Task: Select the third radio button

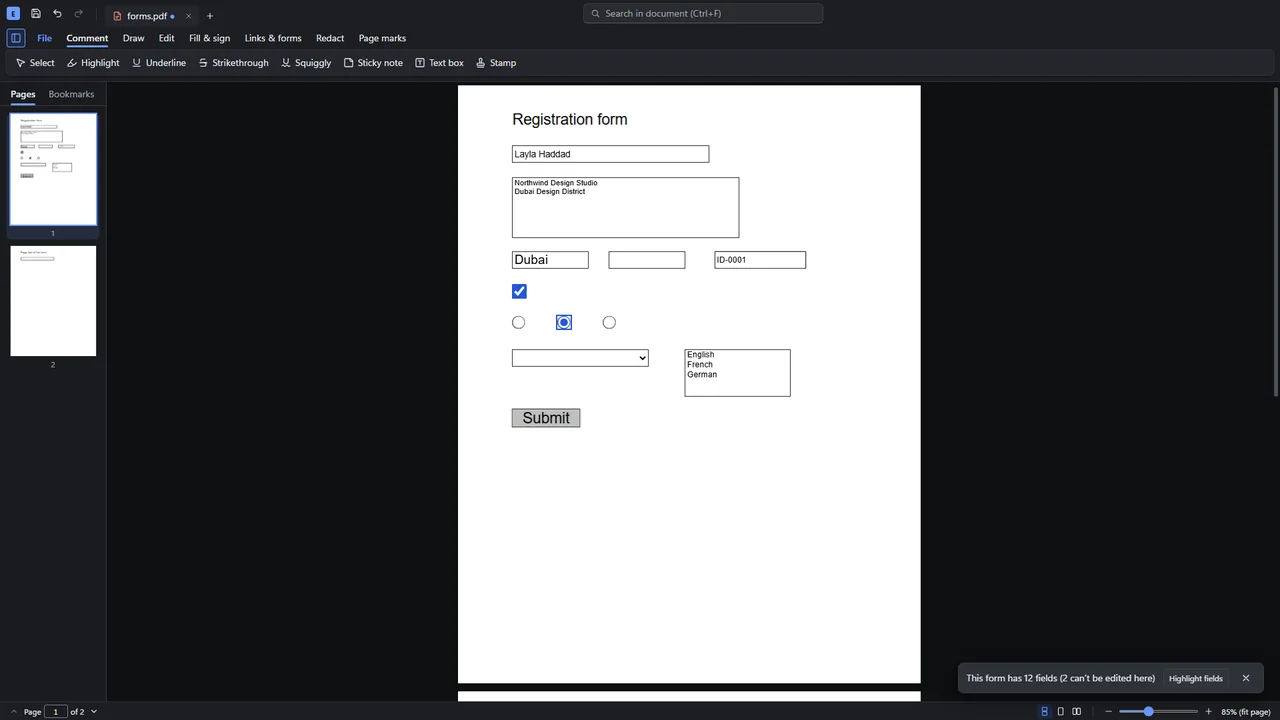Action: tap(609, 322)
